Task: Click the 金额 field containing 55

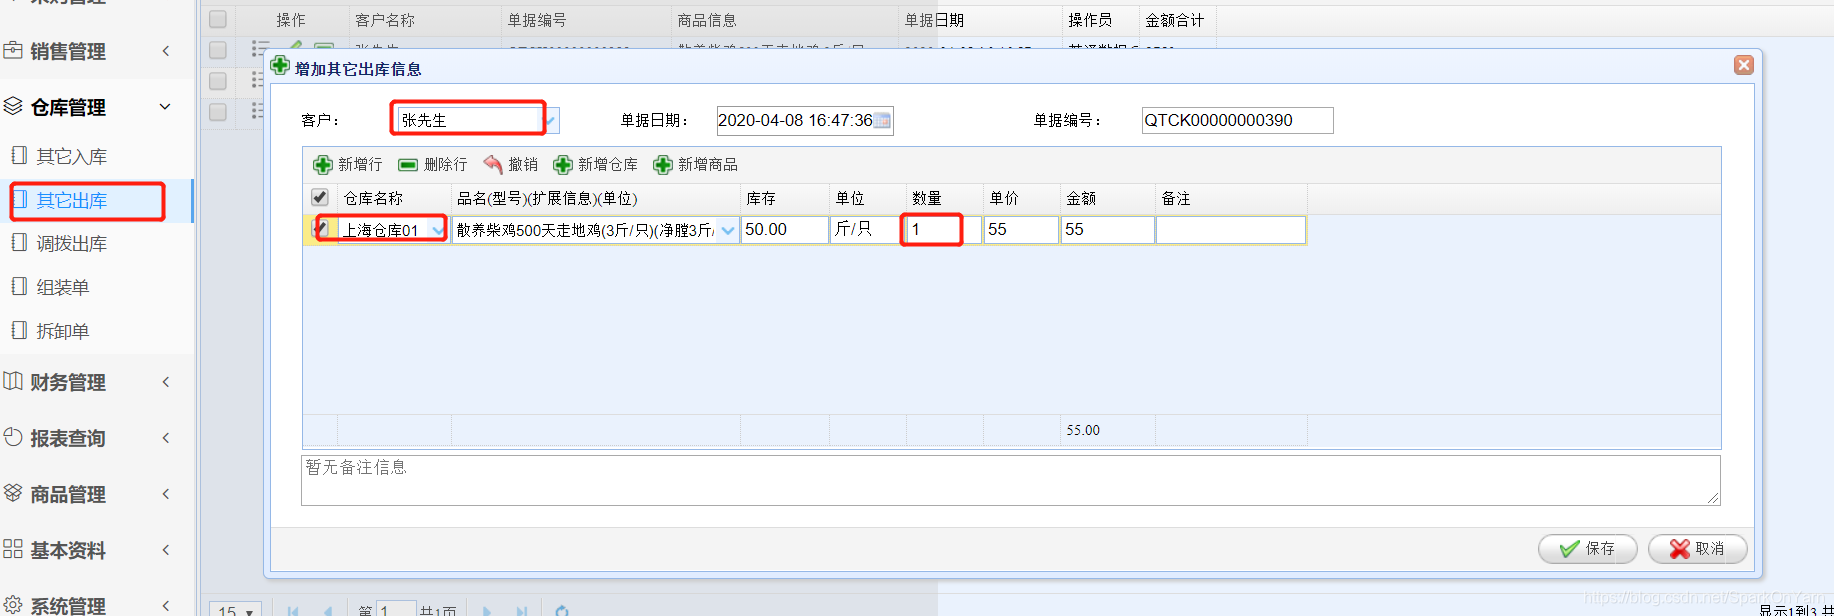Action: point(1108,230)
